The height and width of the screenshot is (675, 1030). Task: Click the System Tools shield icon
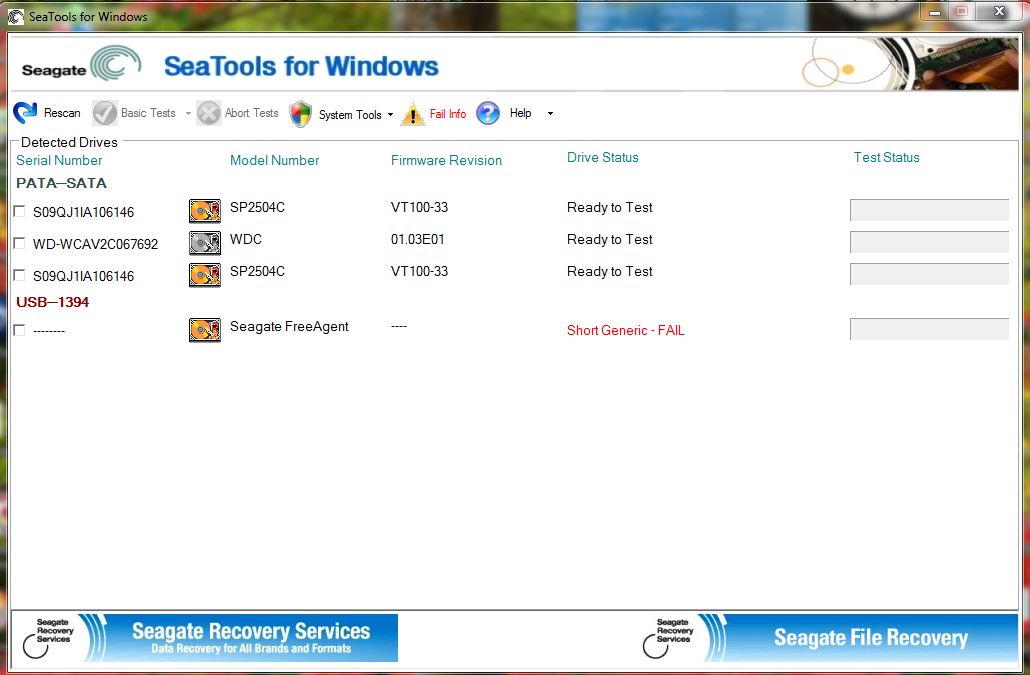[300, 114]
